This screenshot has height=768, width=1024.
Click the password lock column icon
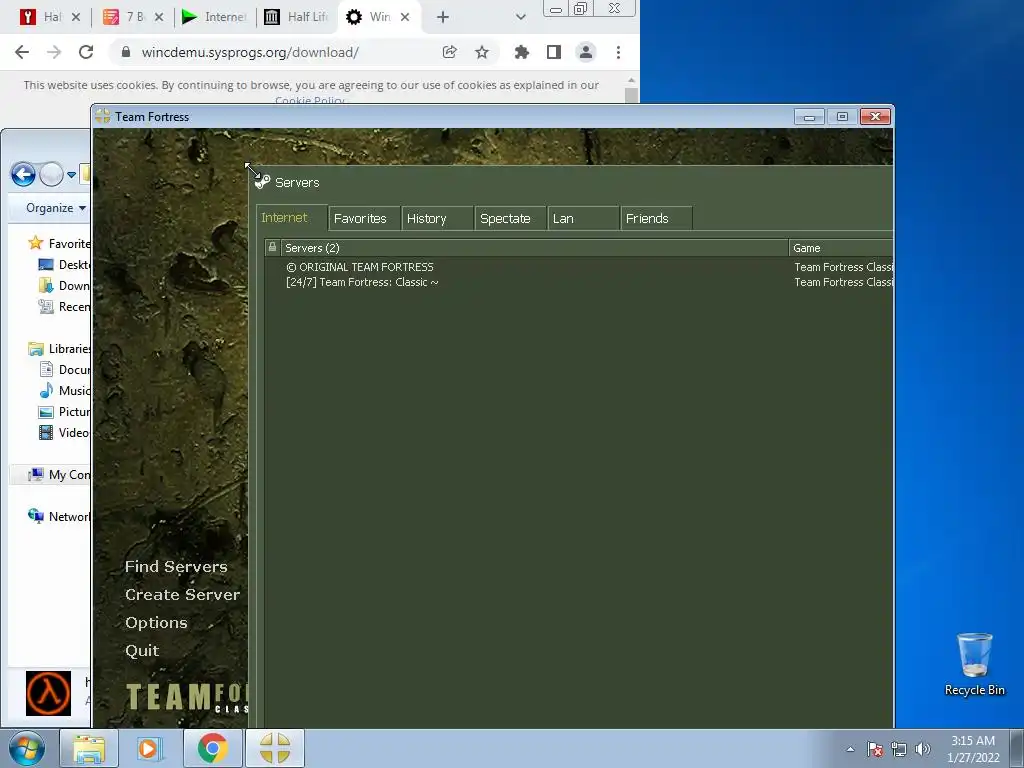tap(272, 248)
